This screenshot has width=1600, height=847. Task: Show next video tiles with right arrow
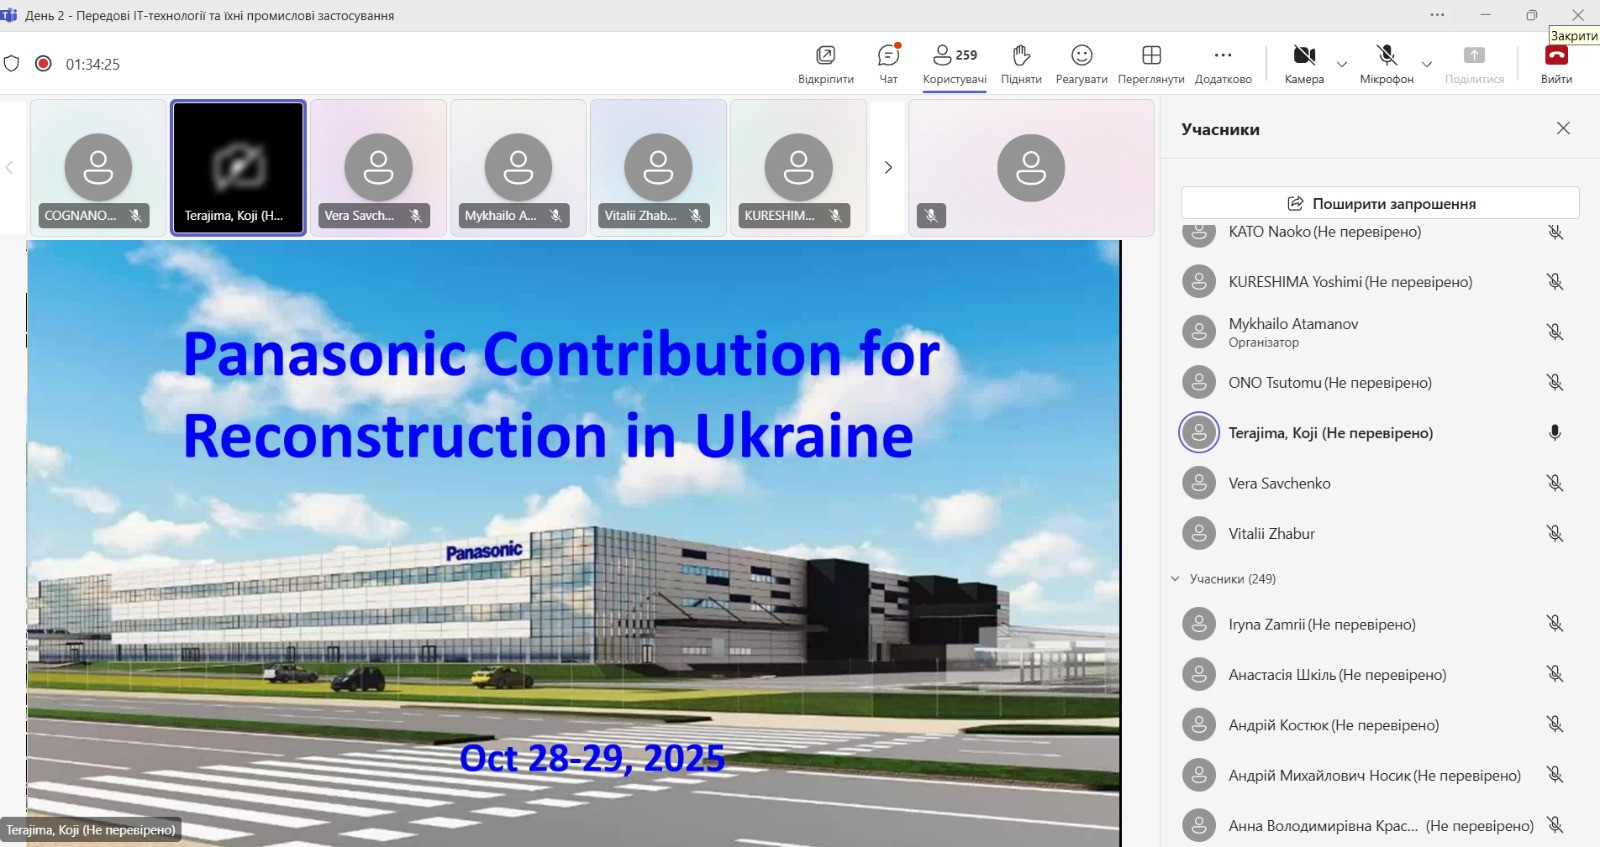tap(888, 168)
